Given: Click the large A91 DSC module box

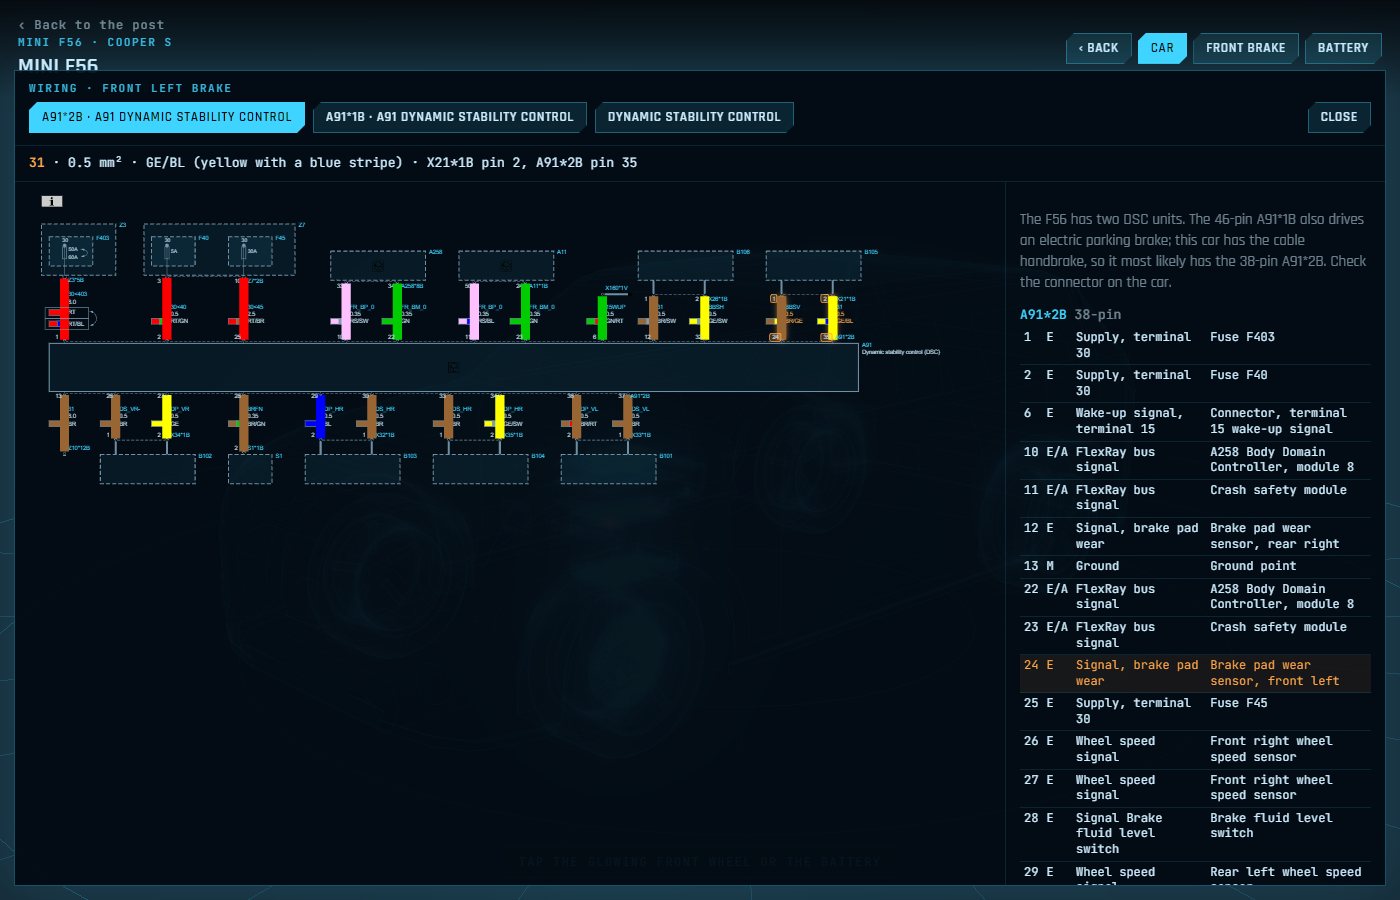Looking at the screenshot, I should point(454,367).
